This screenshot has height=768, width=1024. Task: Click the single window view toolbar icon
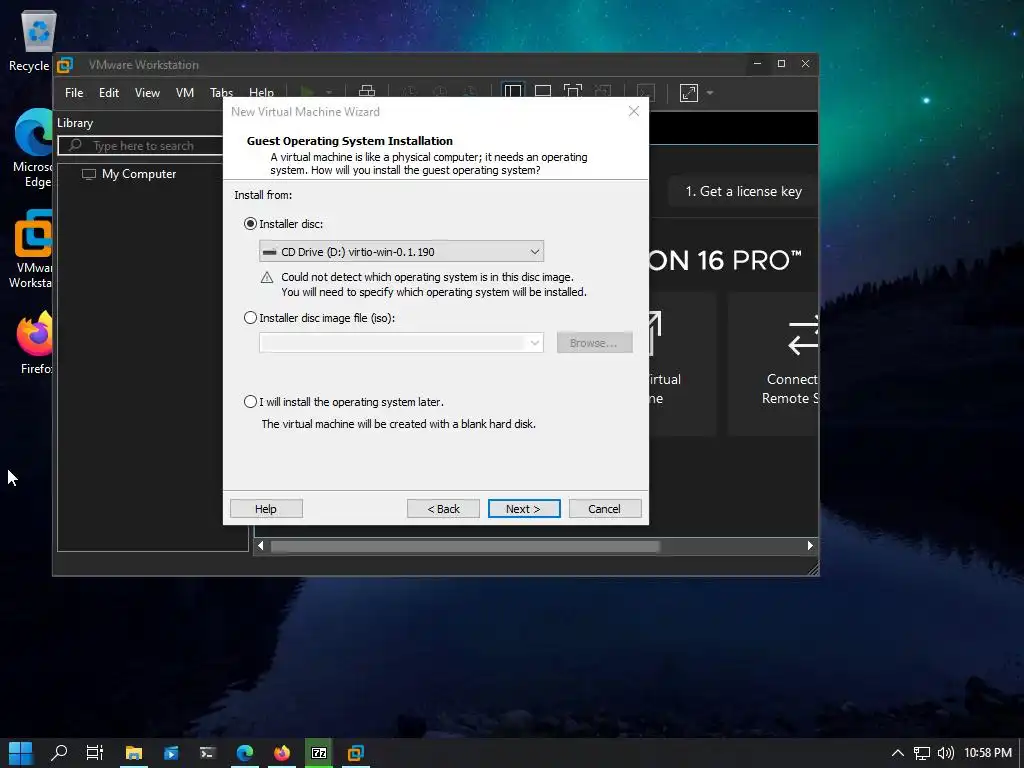[x=543, y=92]
